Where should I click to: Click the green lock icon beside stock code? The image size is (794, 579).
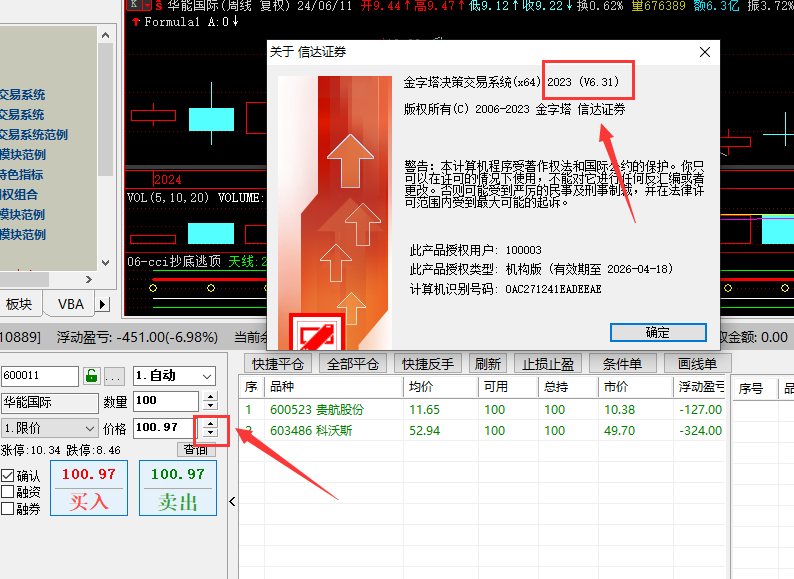92,376
